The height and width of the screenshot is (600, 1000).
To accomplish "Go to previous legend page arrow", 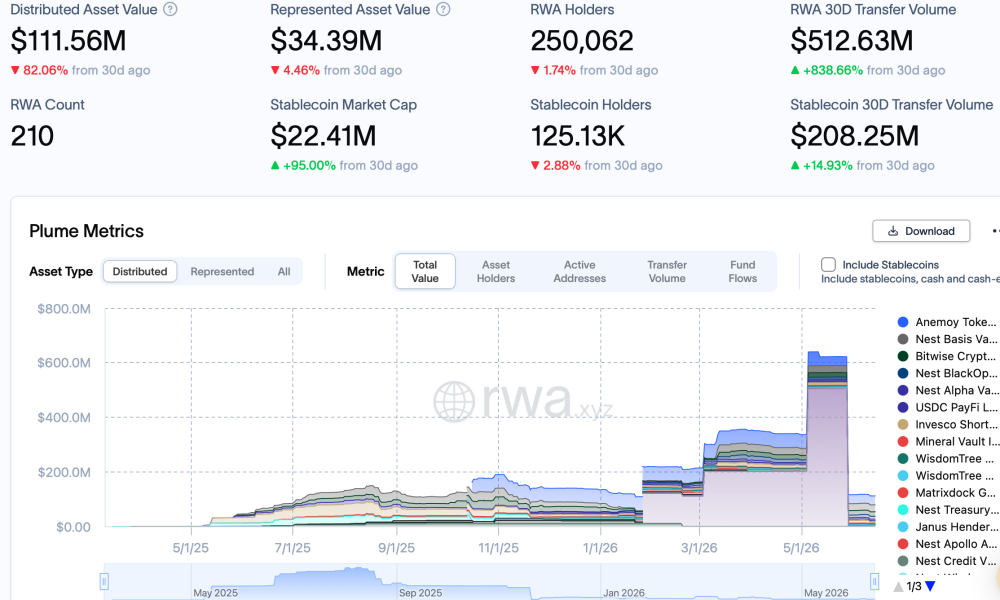I will (898, 586).
